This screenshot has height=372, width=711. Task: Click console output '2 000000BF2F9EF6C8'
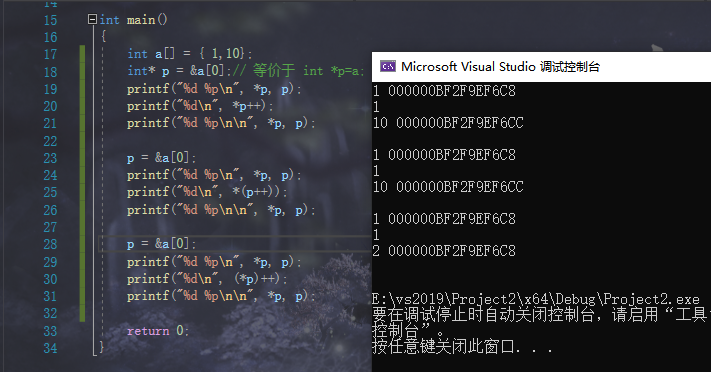(x=444, y=251)
